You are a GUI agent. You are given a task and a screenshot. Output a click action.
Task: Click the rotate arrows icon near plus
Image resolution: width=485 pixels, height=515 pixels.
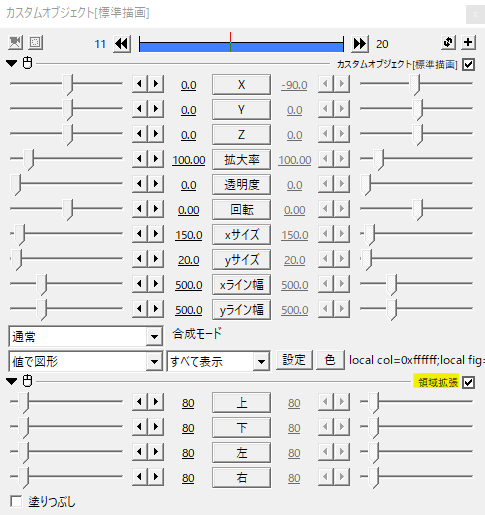(448, 42)
